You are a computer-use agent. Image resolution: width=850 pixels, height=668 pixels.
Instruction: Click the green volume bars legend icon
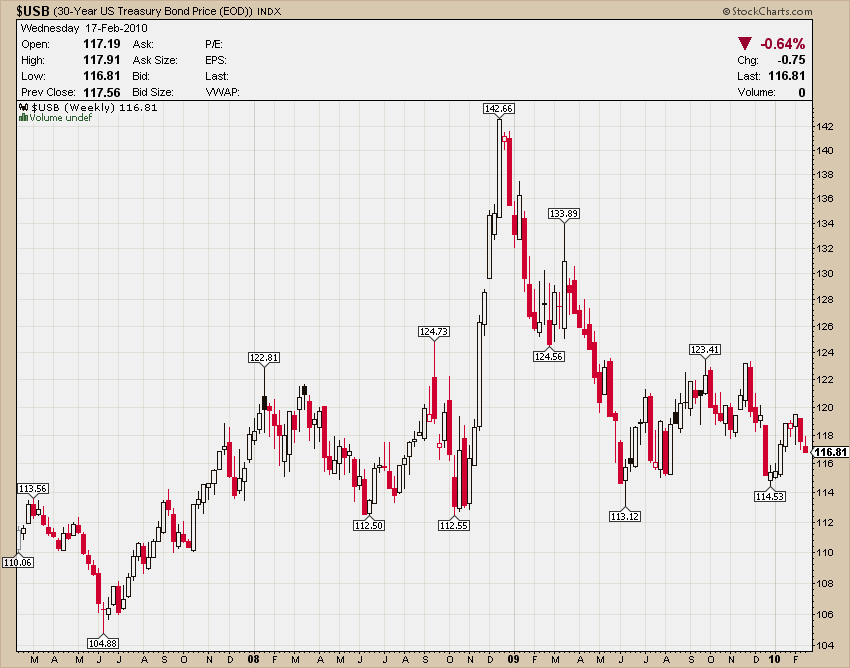(x=23, y=118)
